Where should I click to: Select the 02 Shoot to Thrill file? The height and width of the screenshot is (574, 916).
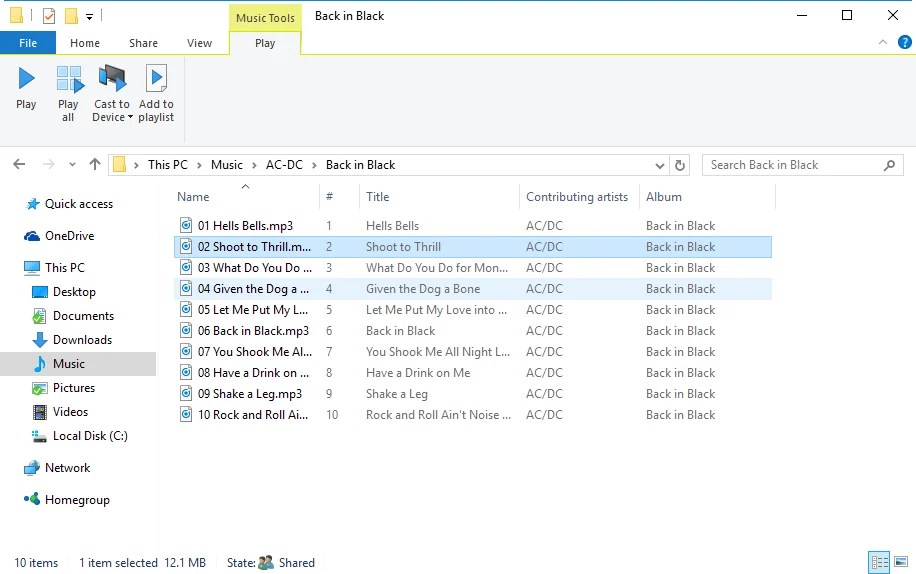254,246
